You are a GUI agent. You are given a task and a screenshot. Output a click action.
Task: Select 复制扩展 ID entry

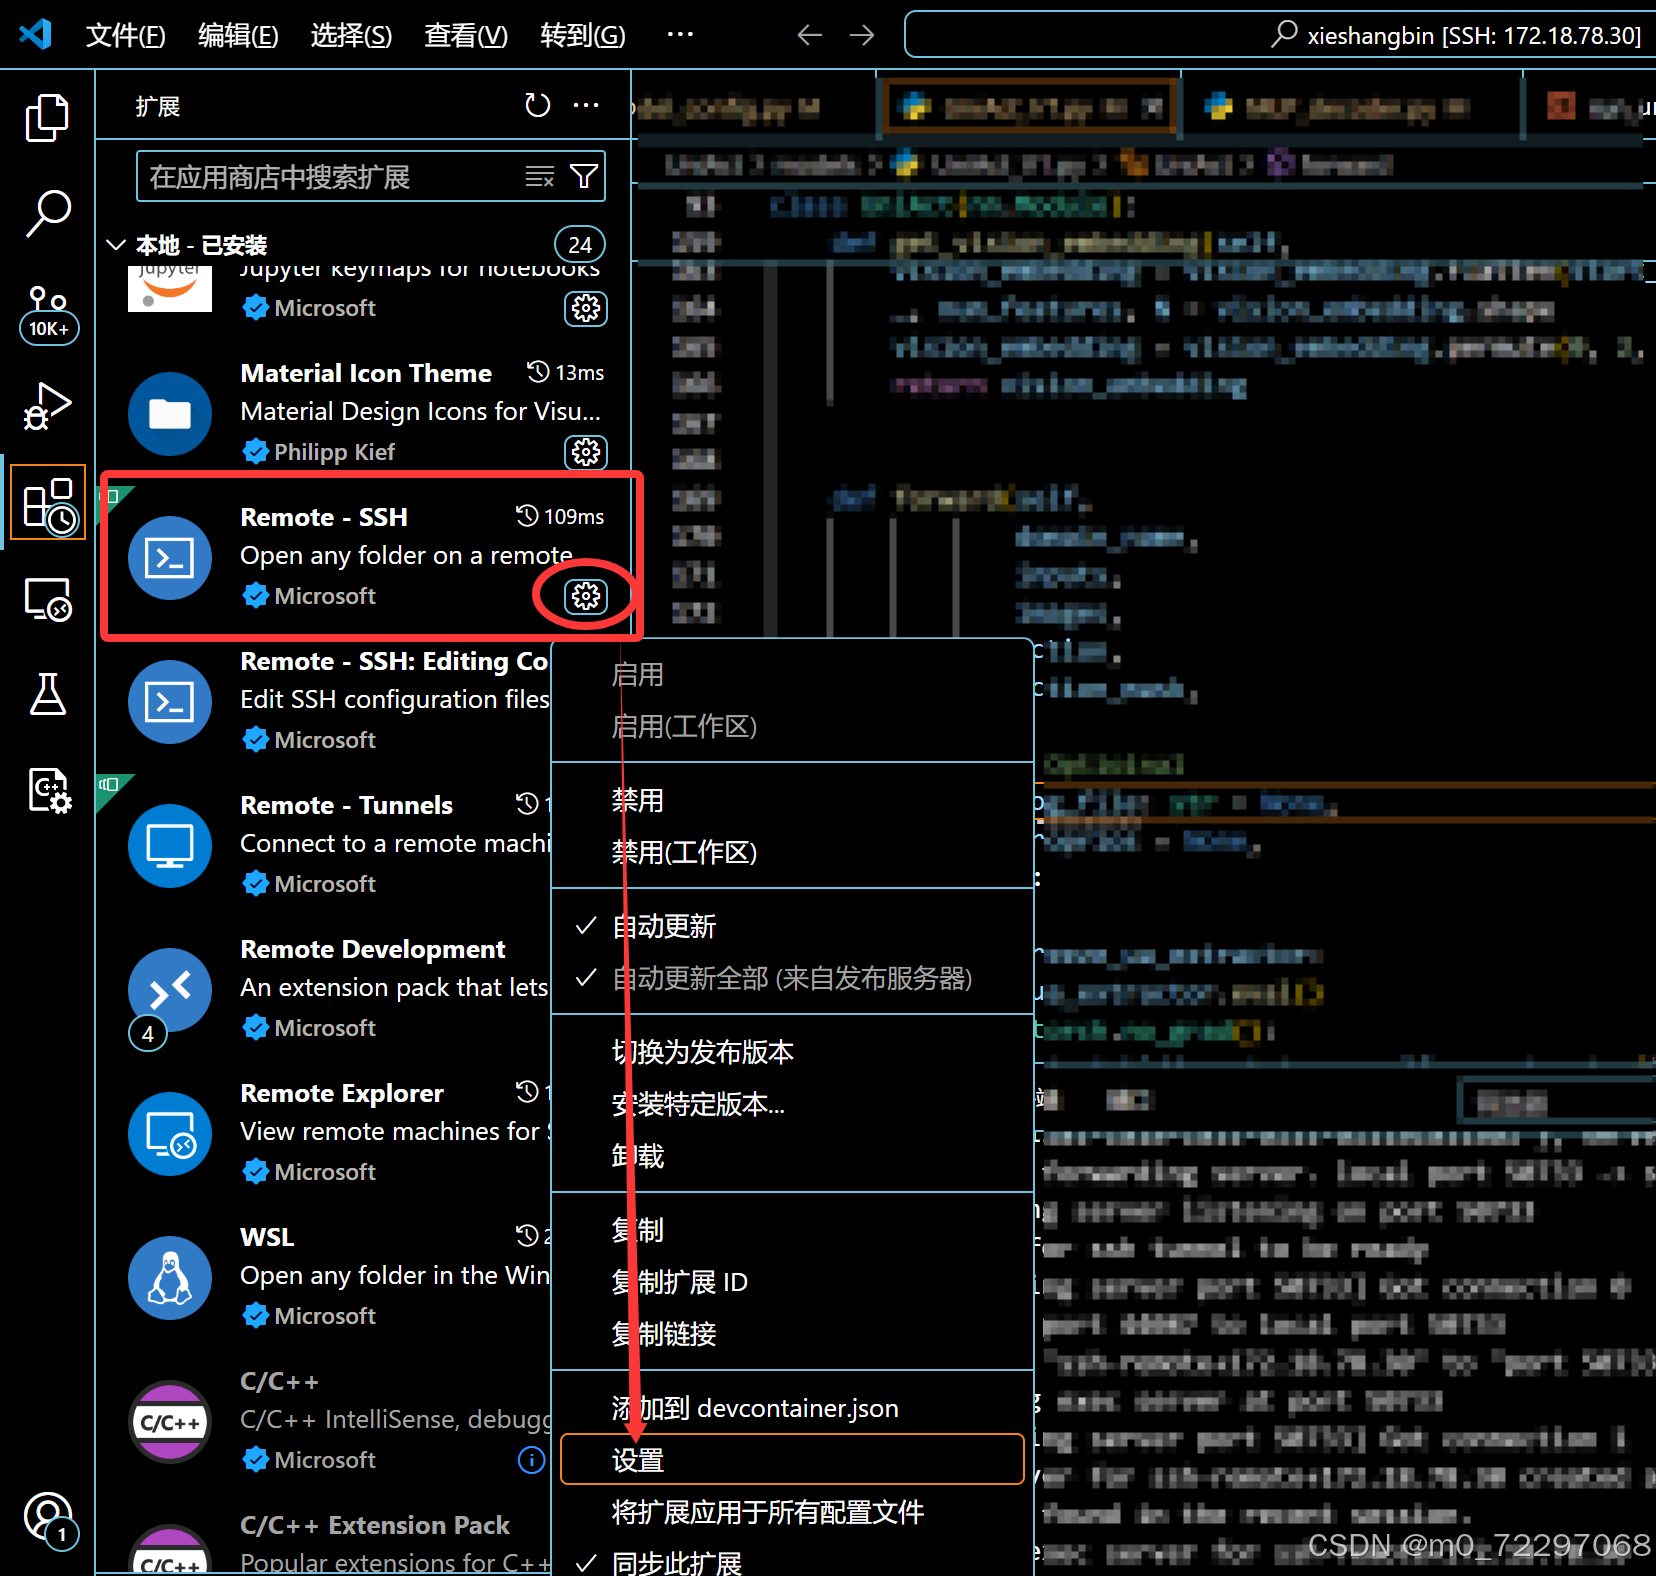[792, 1282]
